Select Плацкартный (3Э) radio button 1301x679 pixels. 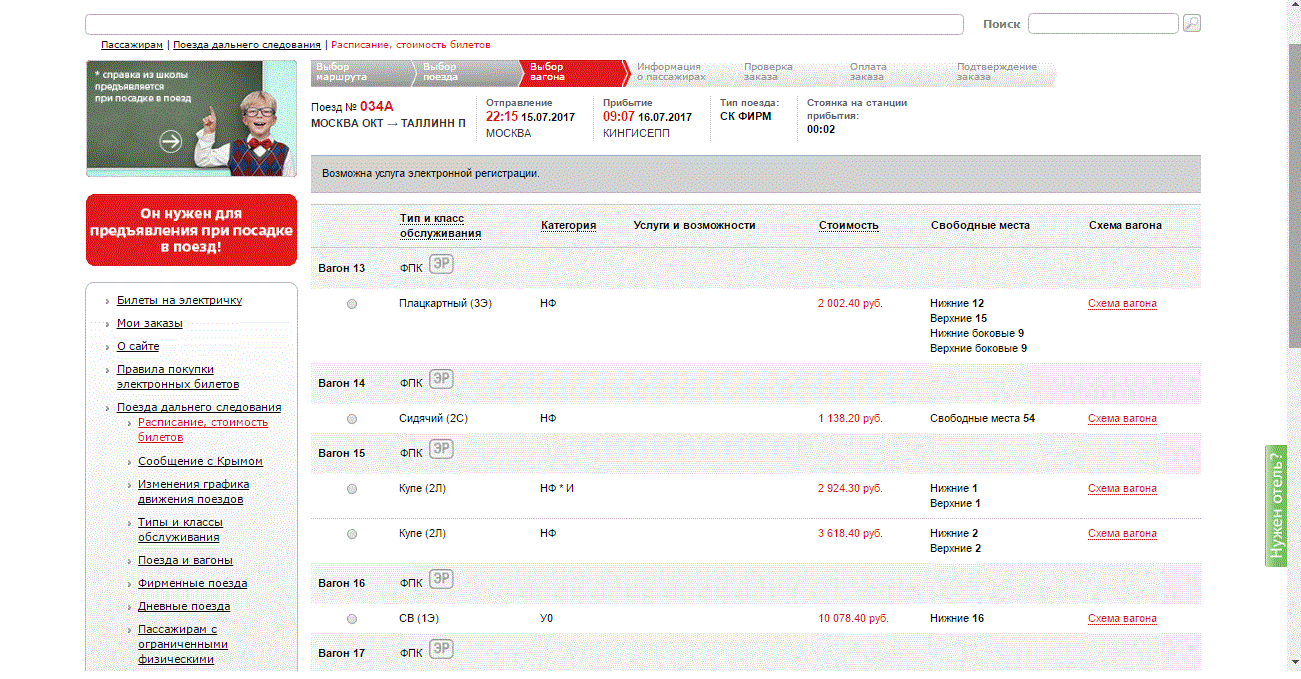(352, 304)
